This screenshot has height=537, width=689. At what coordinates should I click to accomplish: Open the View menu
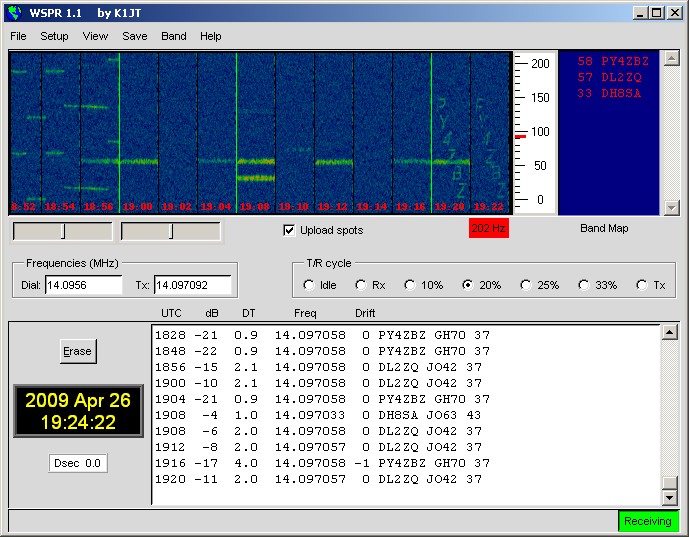point(95,36)
